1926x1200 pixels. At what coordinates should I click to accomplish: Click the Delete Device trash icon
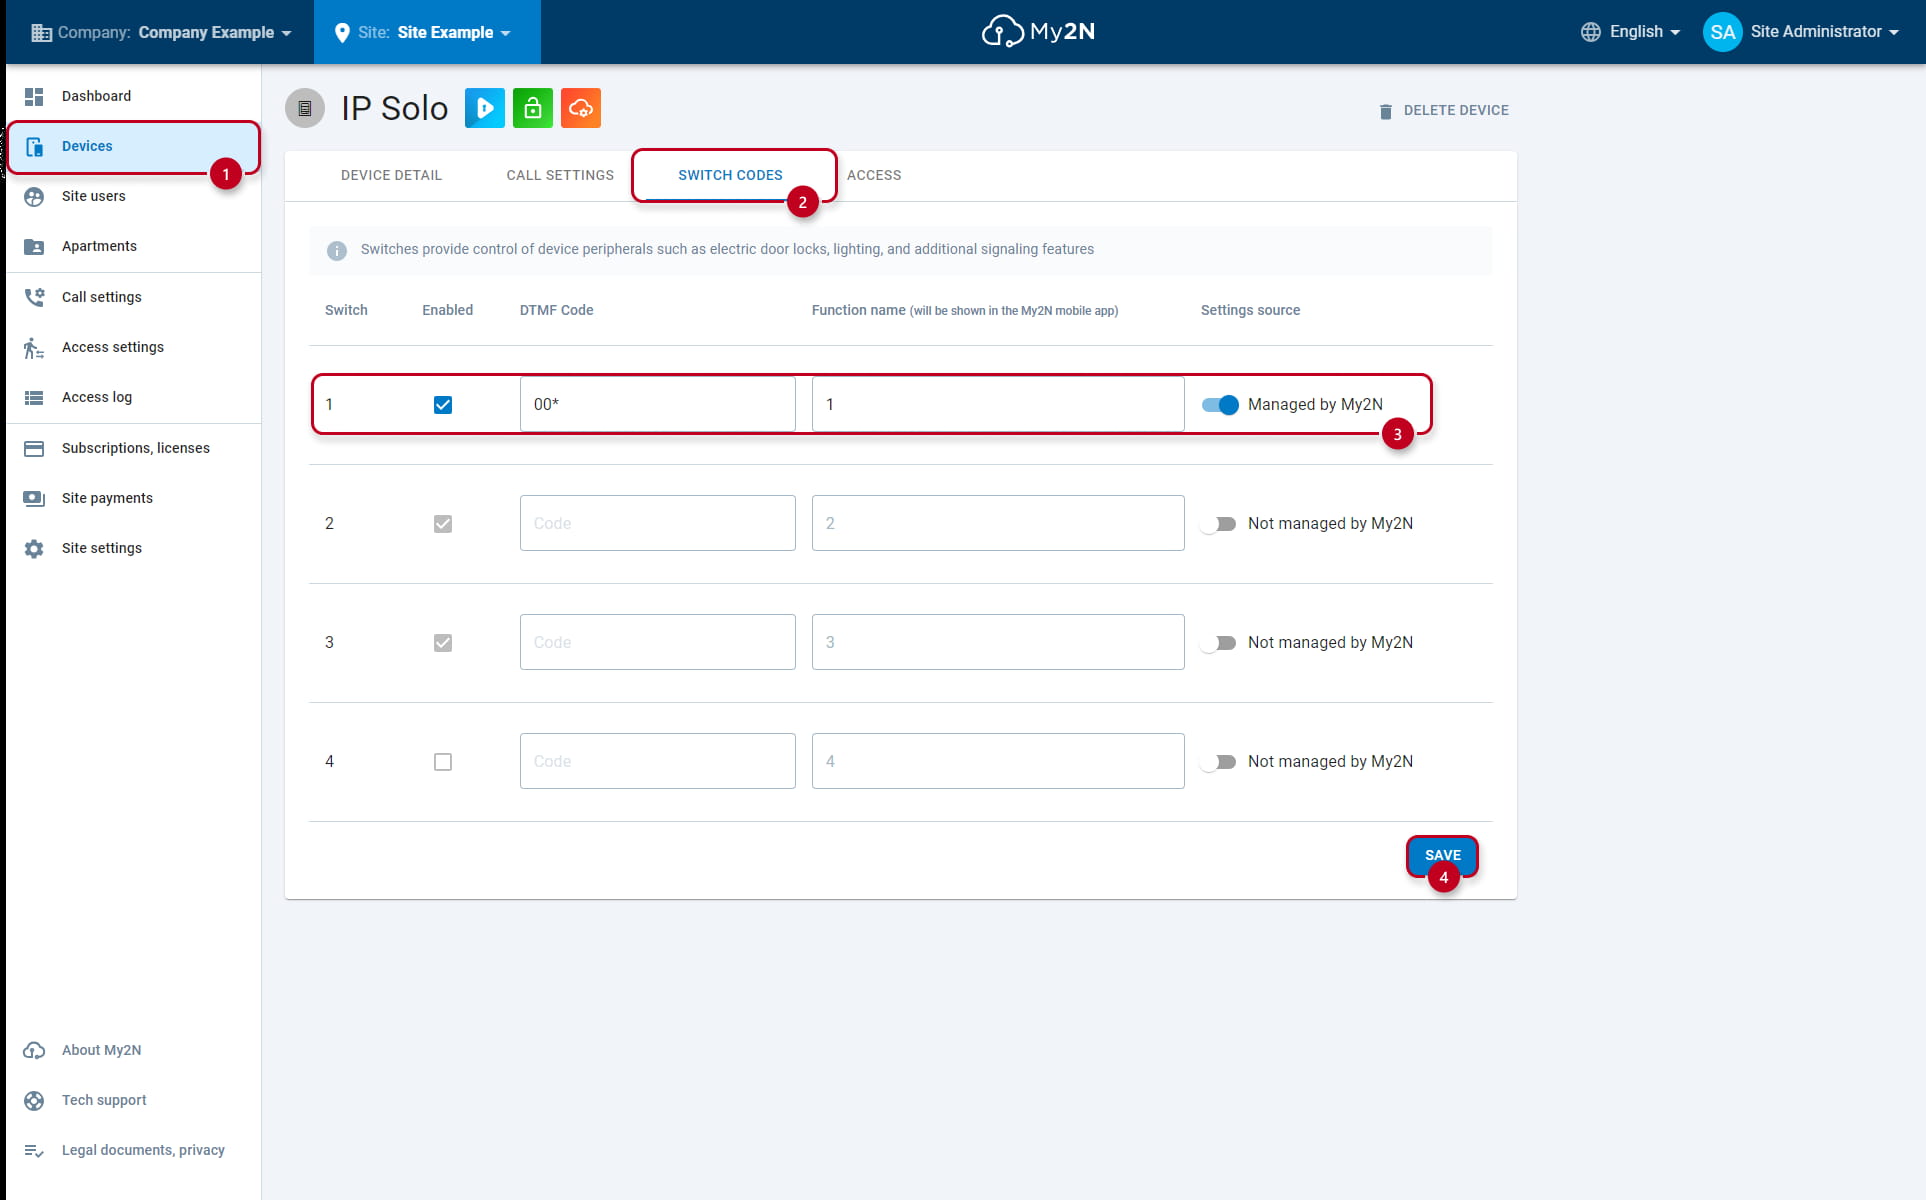tap(1385, 111)
